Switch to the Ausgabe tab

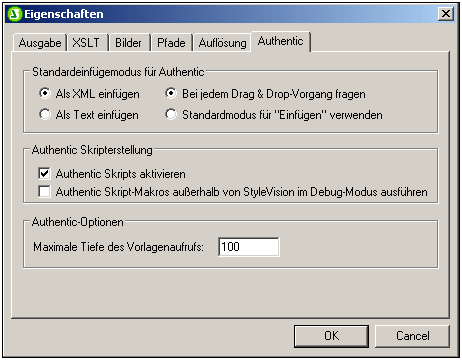(x=40, y=43)
